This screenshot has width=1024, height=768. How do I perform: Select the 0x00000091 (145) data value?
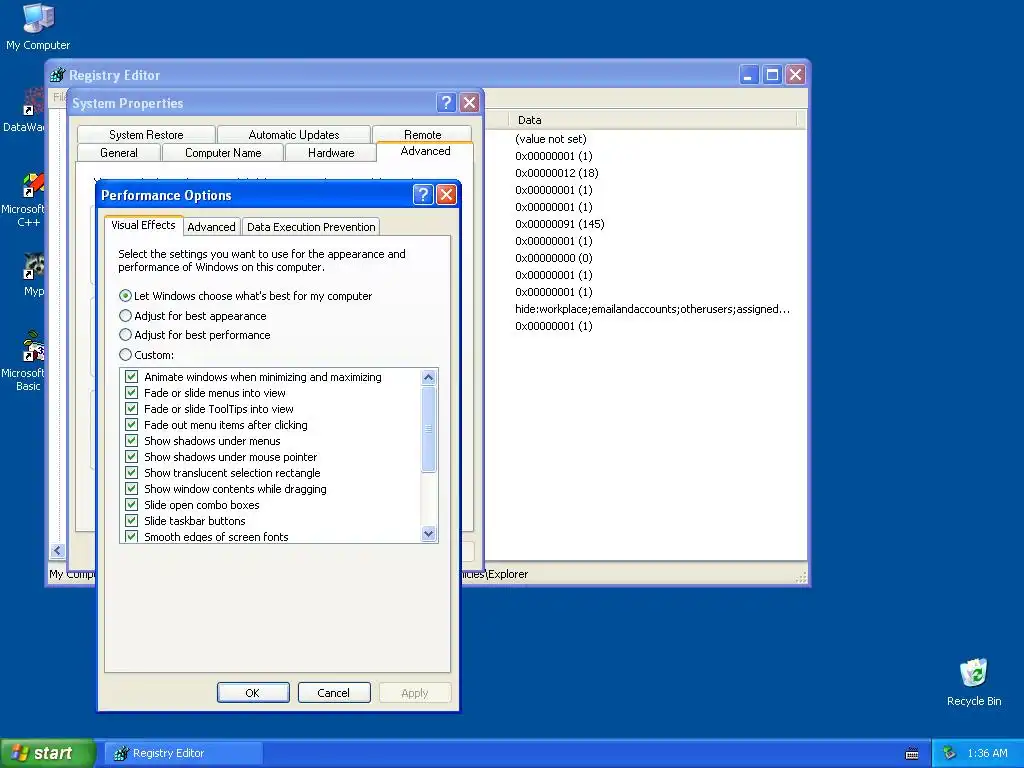click(x=560, y=224)
